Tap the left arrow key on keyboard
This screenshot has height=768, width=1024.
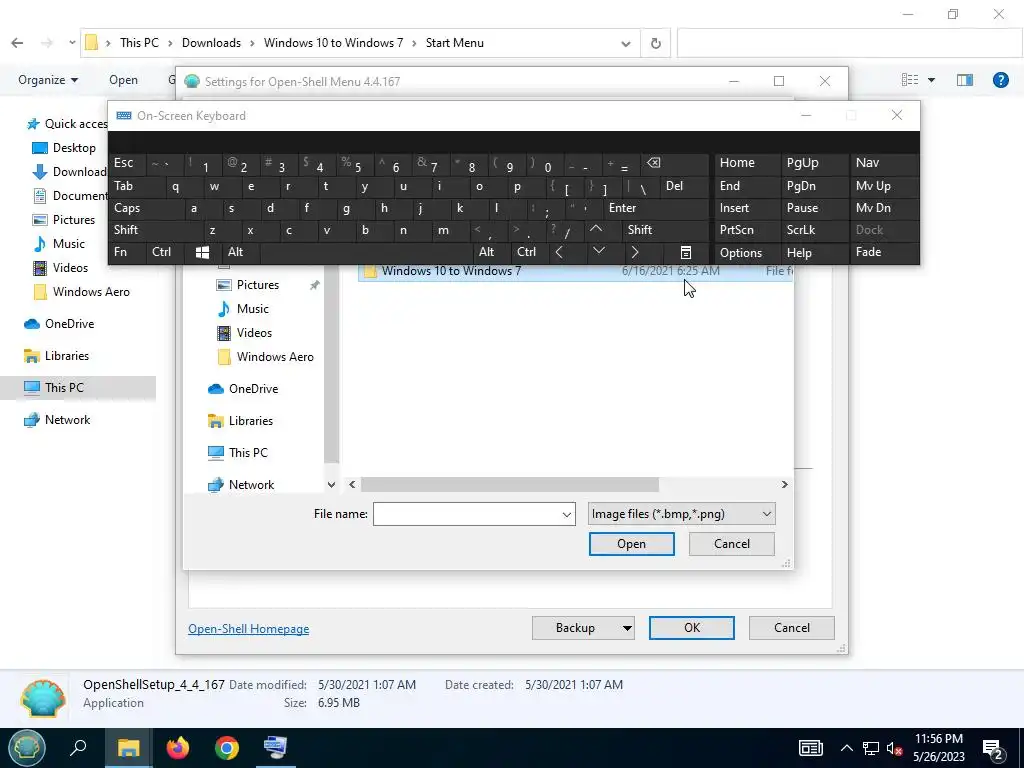point(560,252)
